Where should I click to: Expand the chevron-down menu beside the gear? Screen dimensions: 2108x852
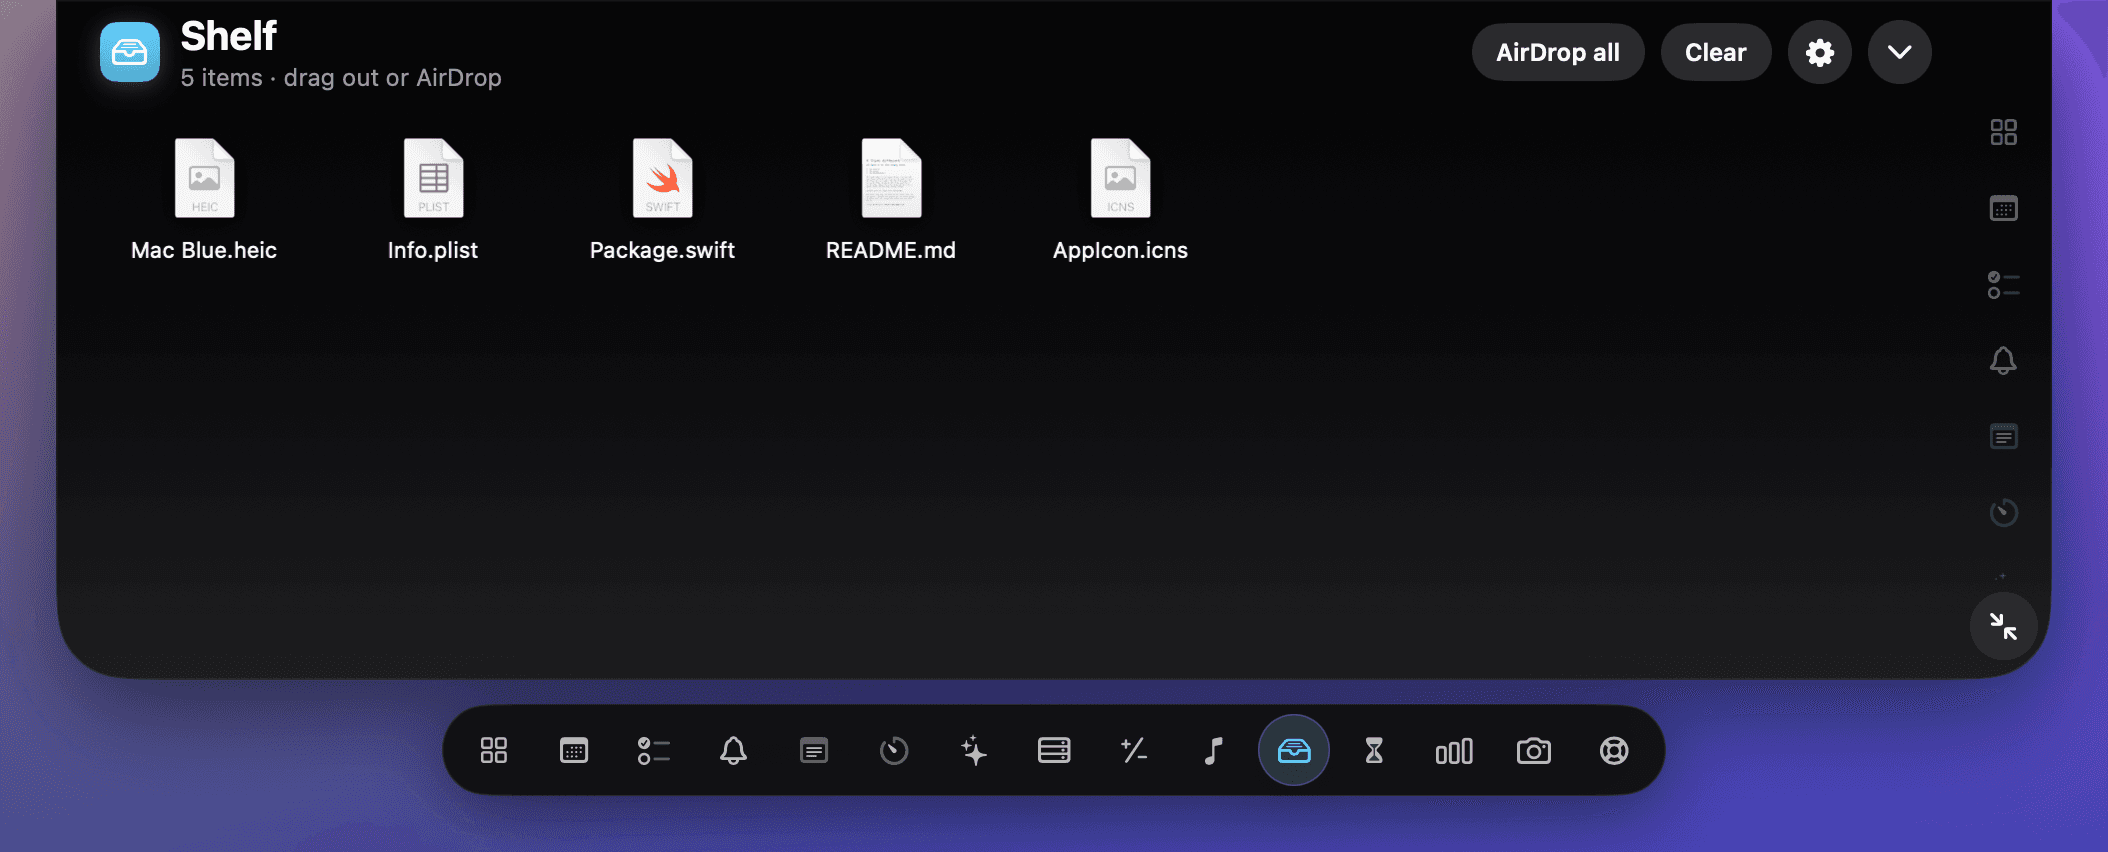pos(1900,52)
